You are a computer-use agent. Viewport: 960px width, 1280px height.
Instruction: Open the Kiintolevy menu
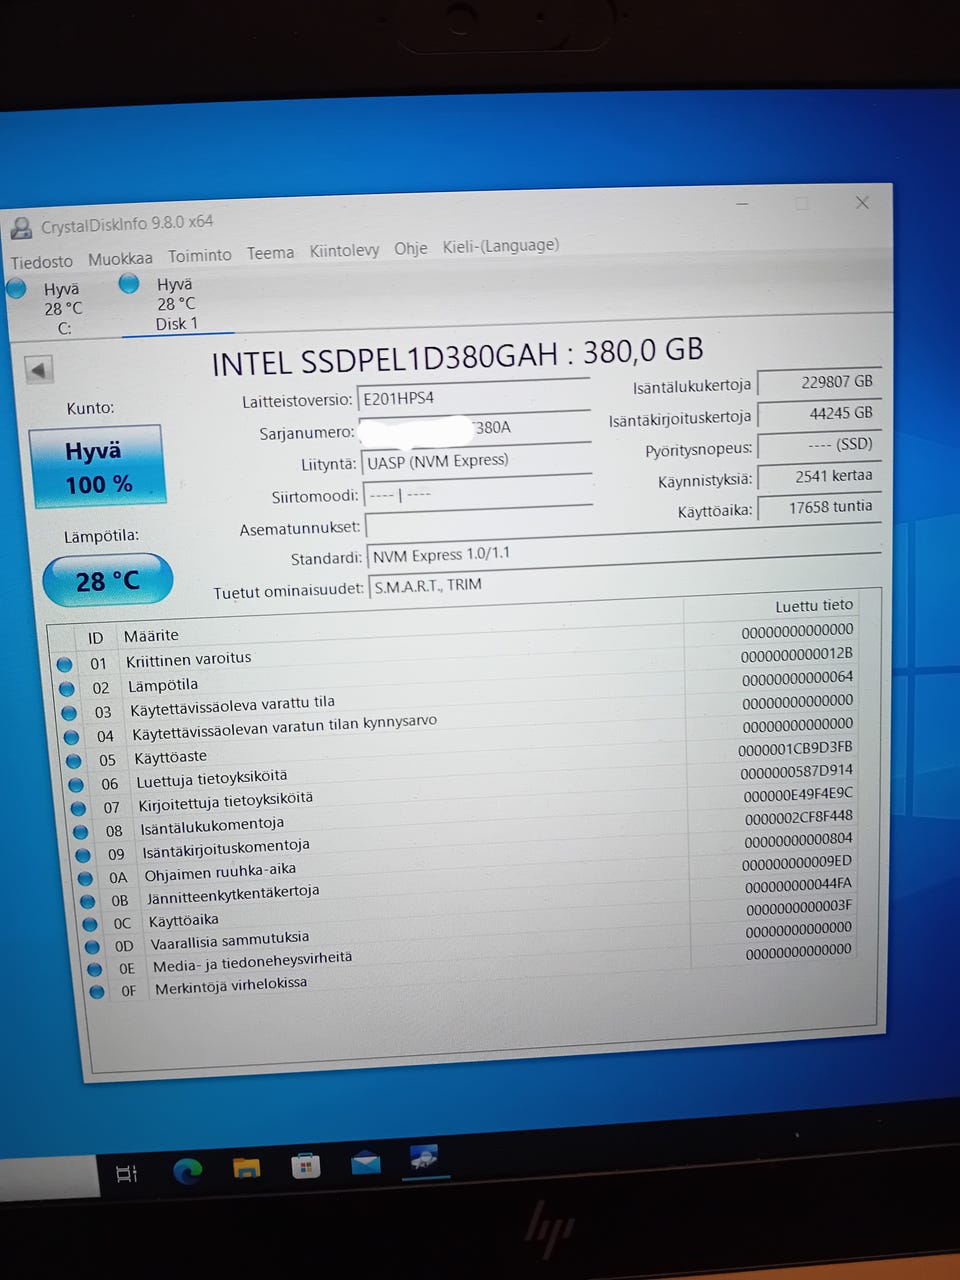(x=344, y=250)
